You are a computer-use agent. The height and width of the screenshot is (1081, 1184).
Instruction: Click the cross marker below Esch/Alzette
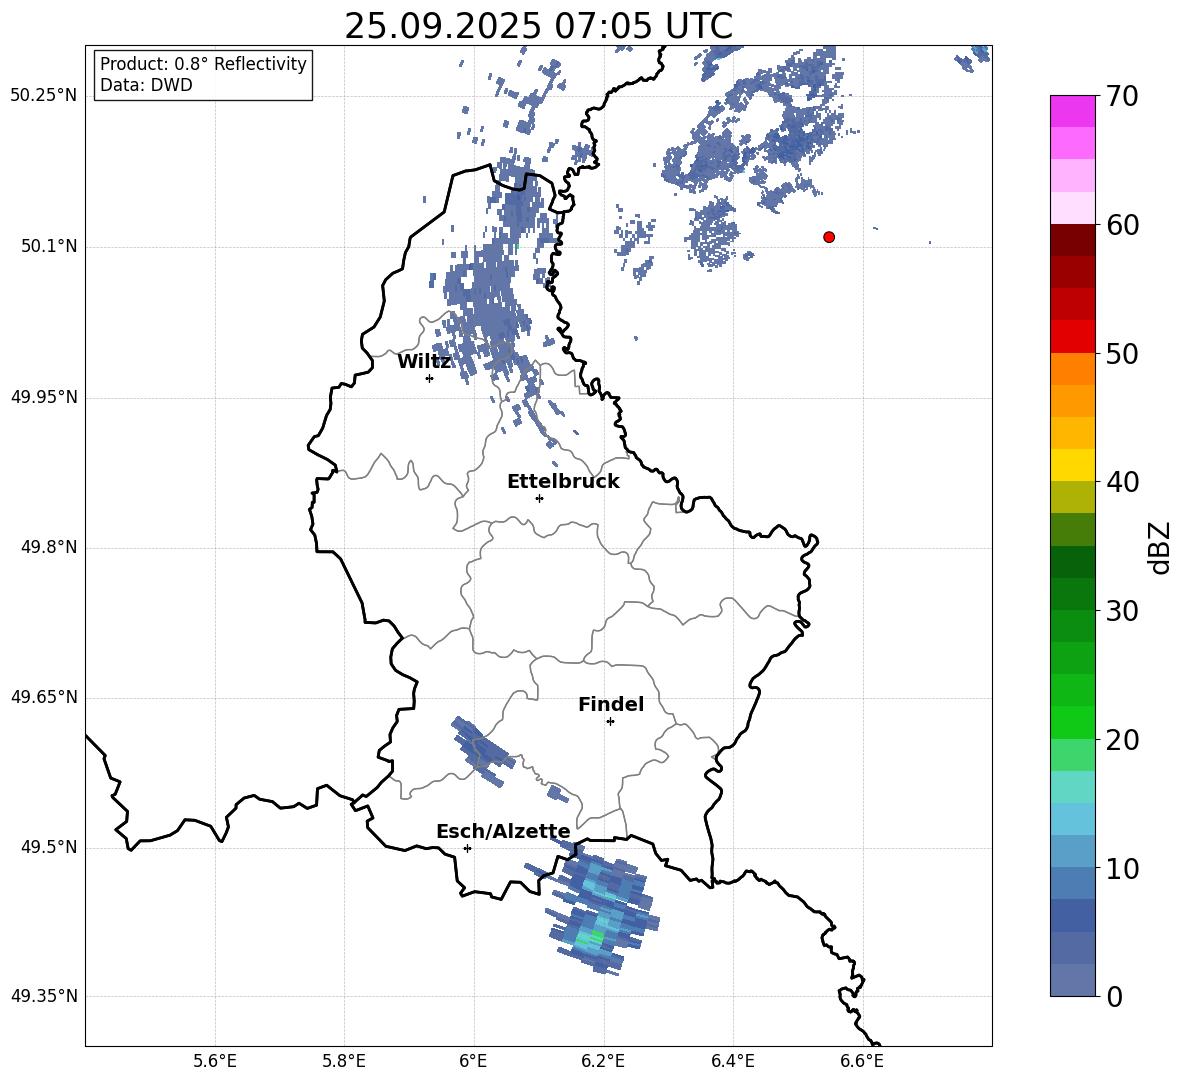click(467, 848)
